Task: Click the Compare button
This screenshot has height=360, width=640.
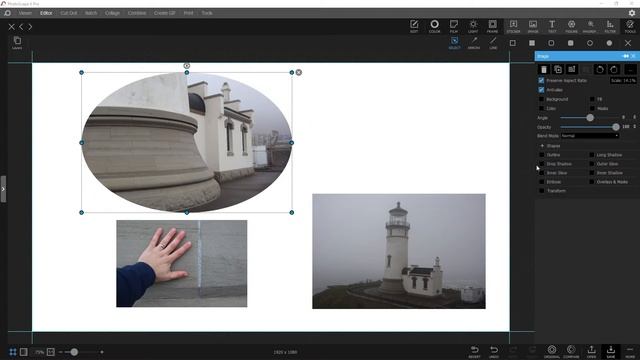Action: (x=571, y=351)
